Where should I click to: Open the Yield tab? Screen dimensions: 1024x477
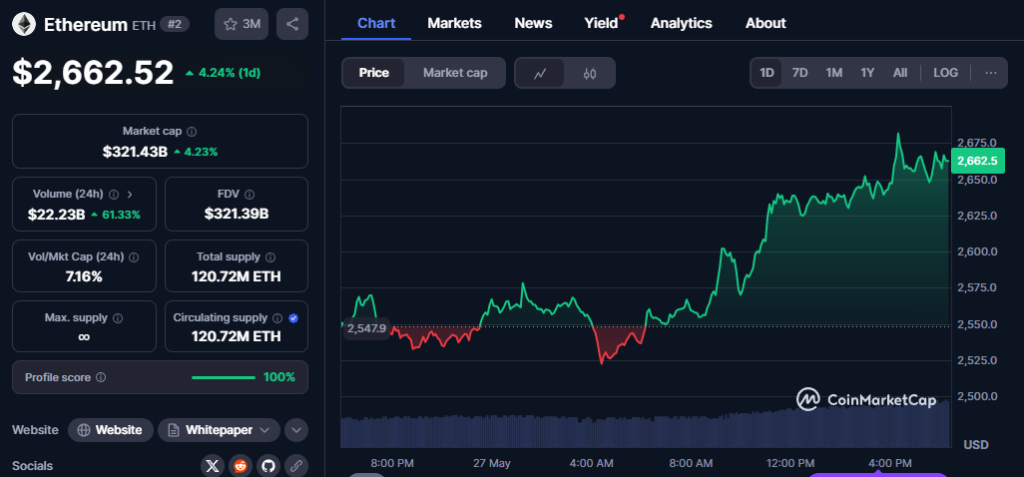pyautogui.click(x=601, y=23)
